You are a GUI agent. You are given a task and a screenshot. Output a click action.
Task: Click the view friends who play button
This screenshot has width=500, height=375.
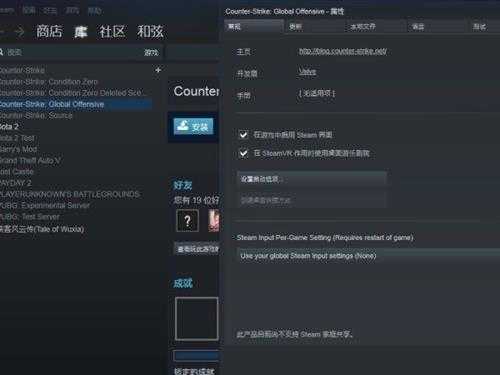click(x=197, y=249)
